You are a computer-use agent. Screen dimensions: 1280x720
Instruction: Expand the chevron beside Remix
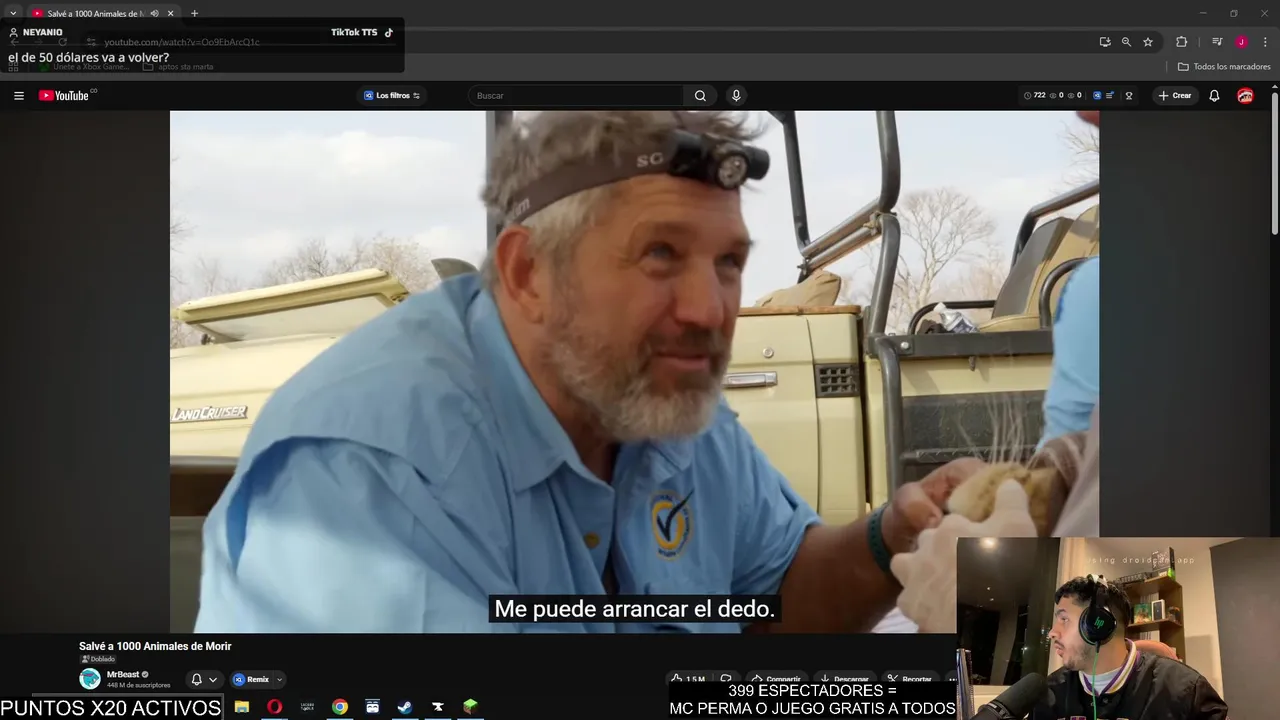[280, 680]
